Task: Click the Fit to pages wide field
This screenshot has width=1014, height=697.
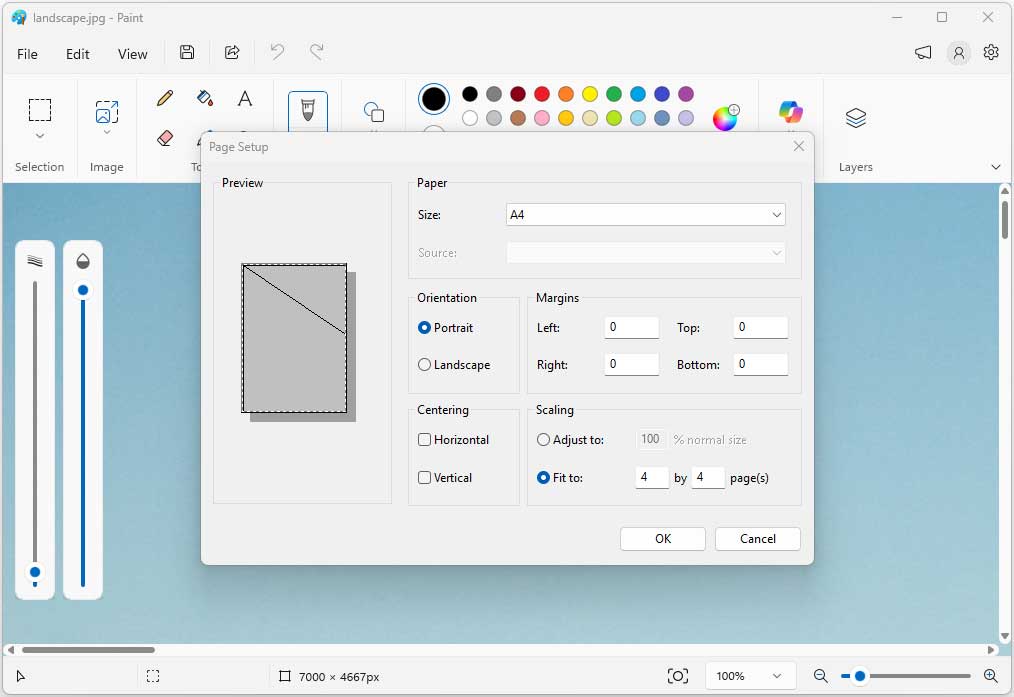Action: pos(652,477)
